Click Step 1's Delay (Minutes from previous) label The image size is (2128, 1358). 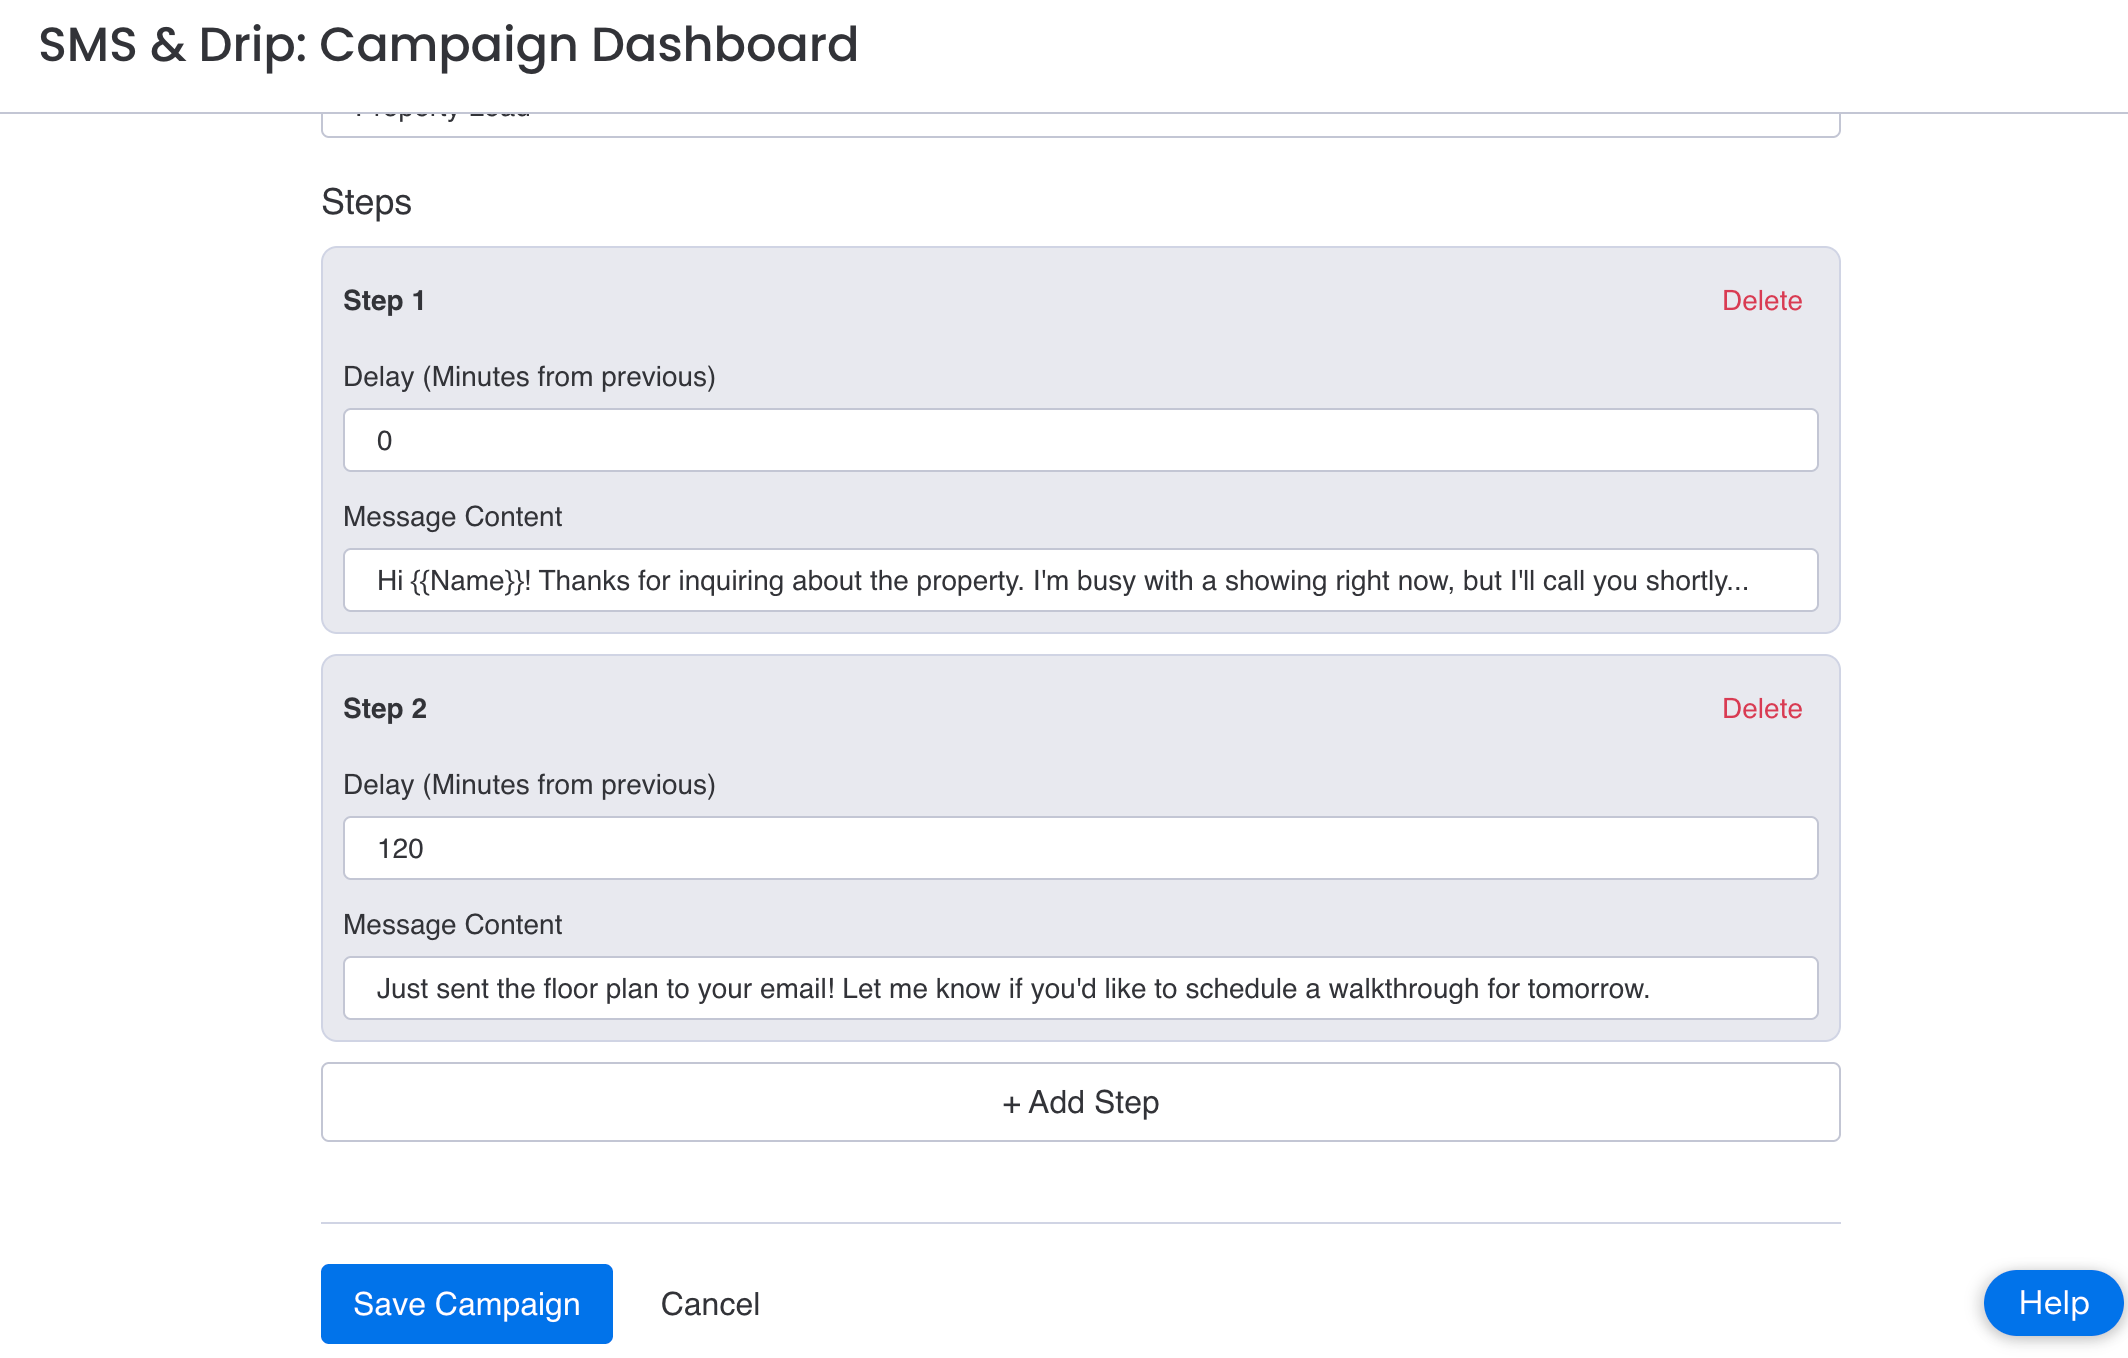[529, 376]
